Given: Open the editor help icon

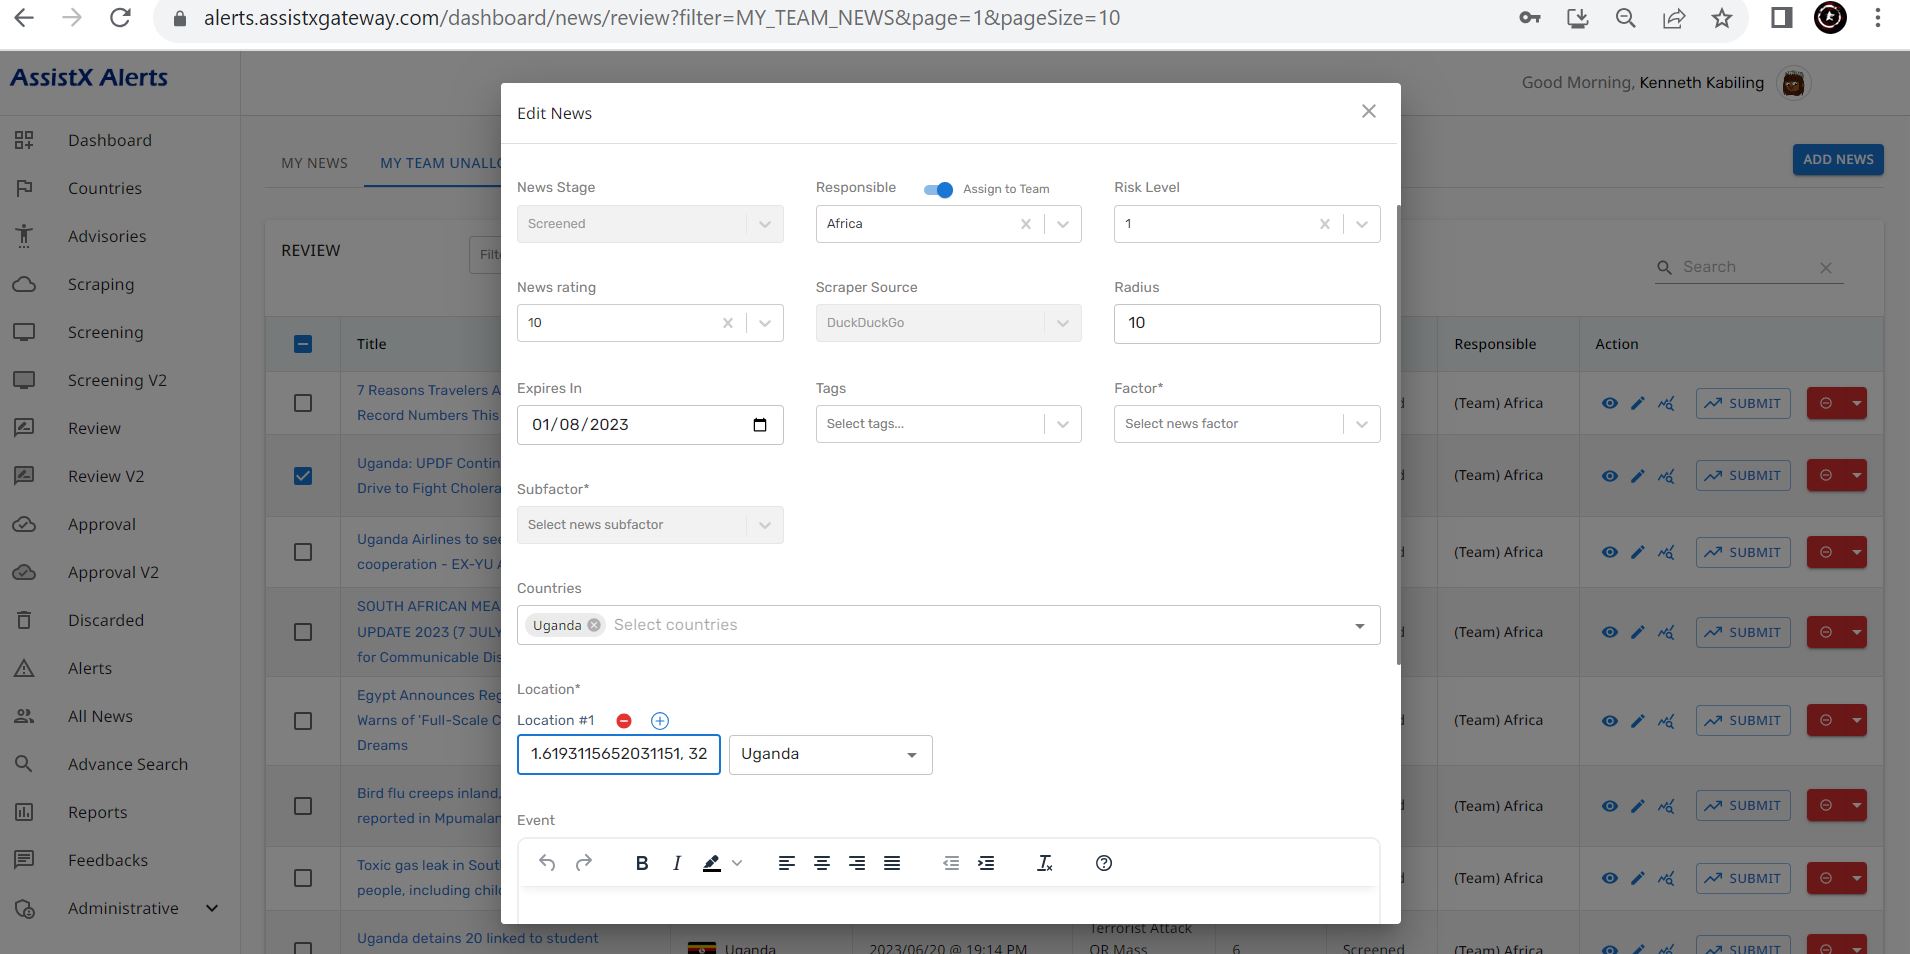Looking at the screenshot, I should [x=1104, y=863].
